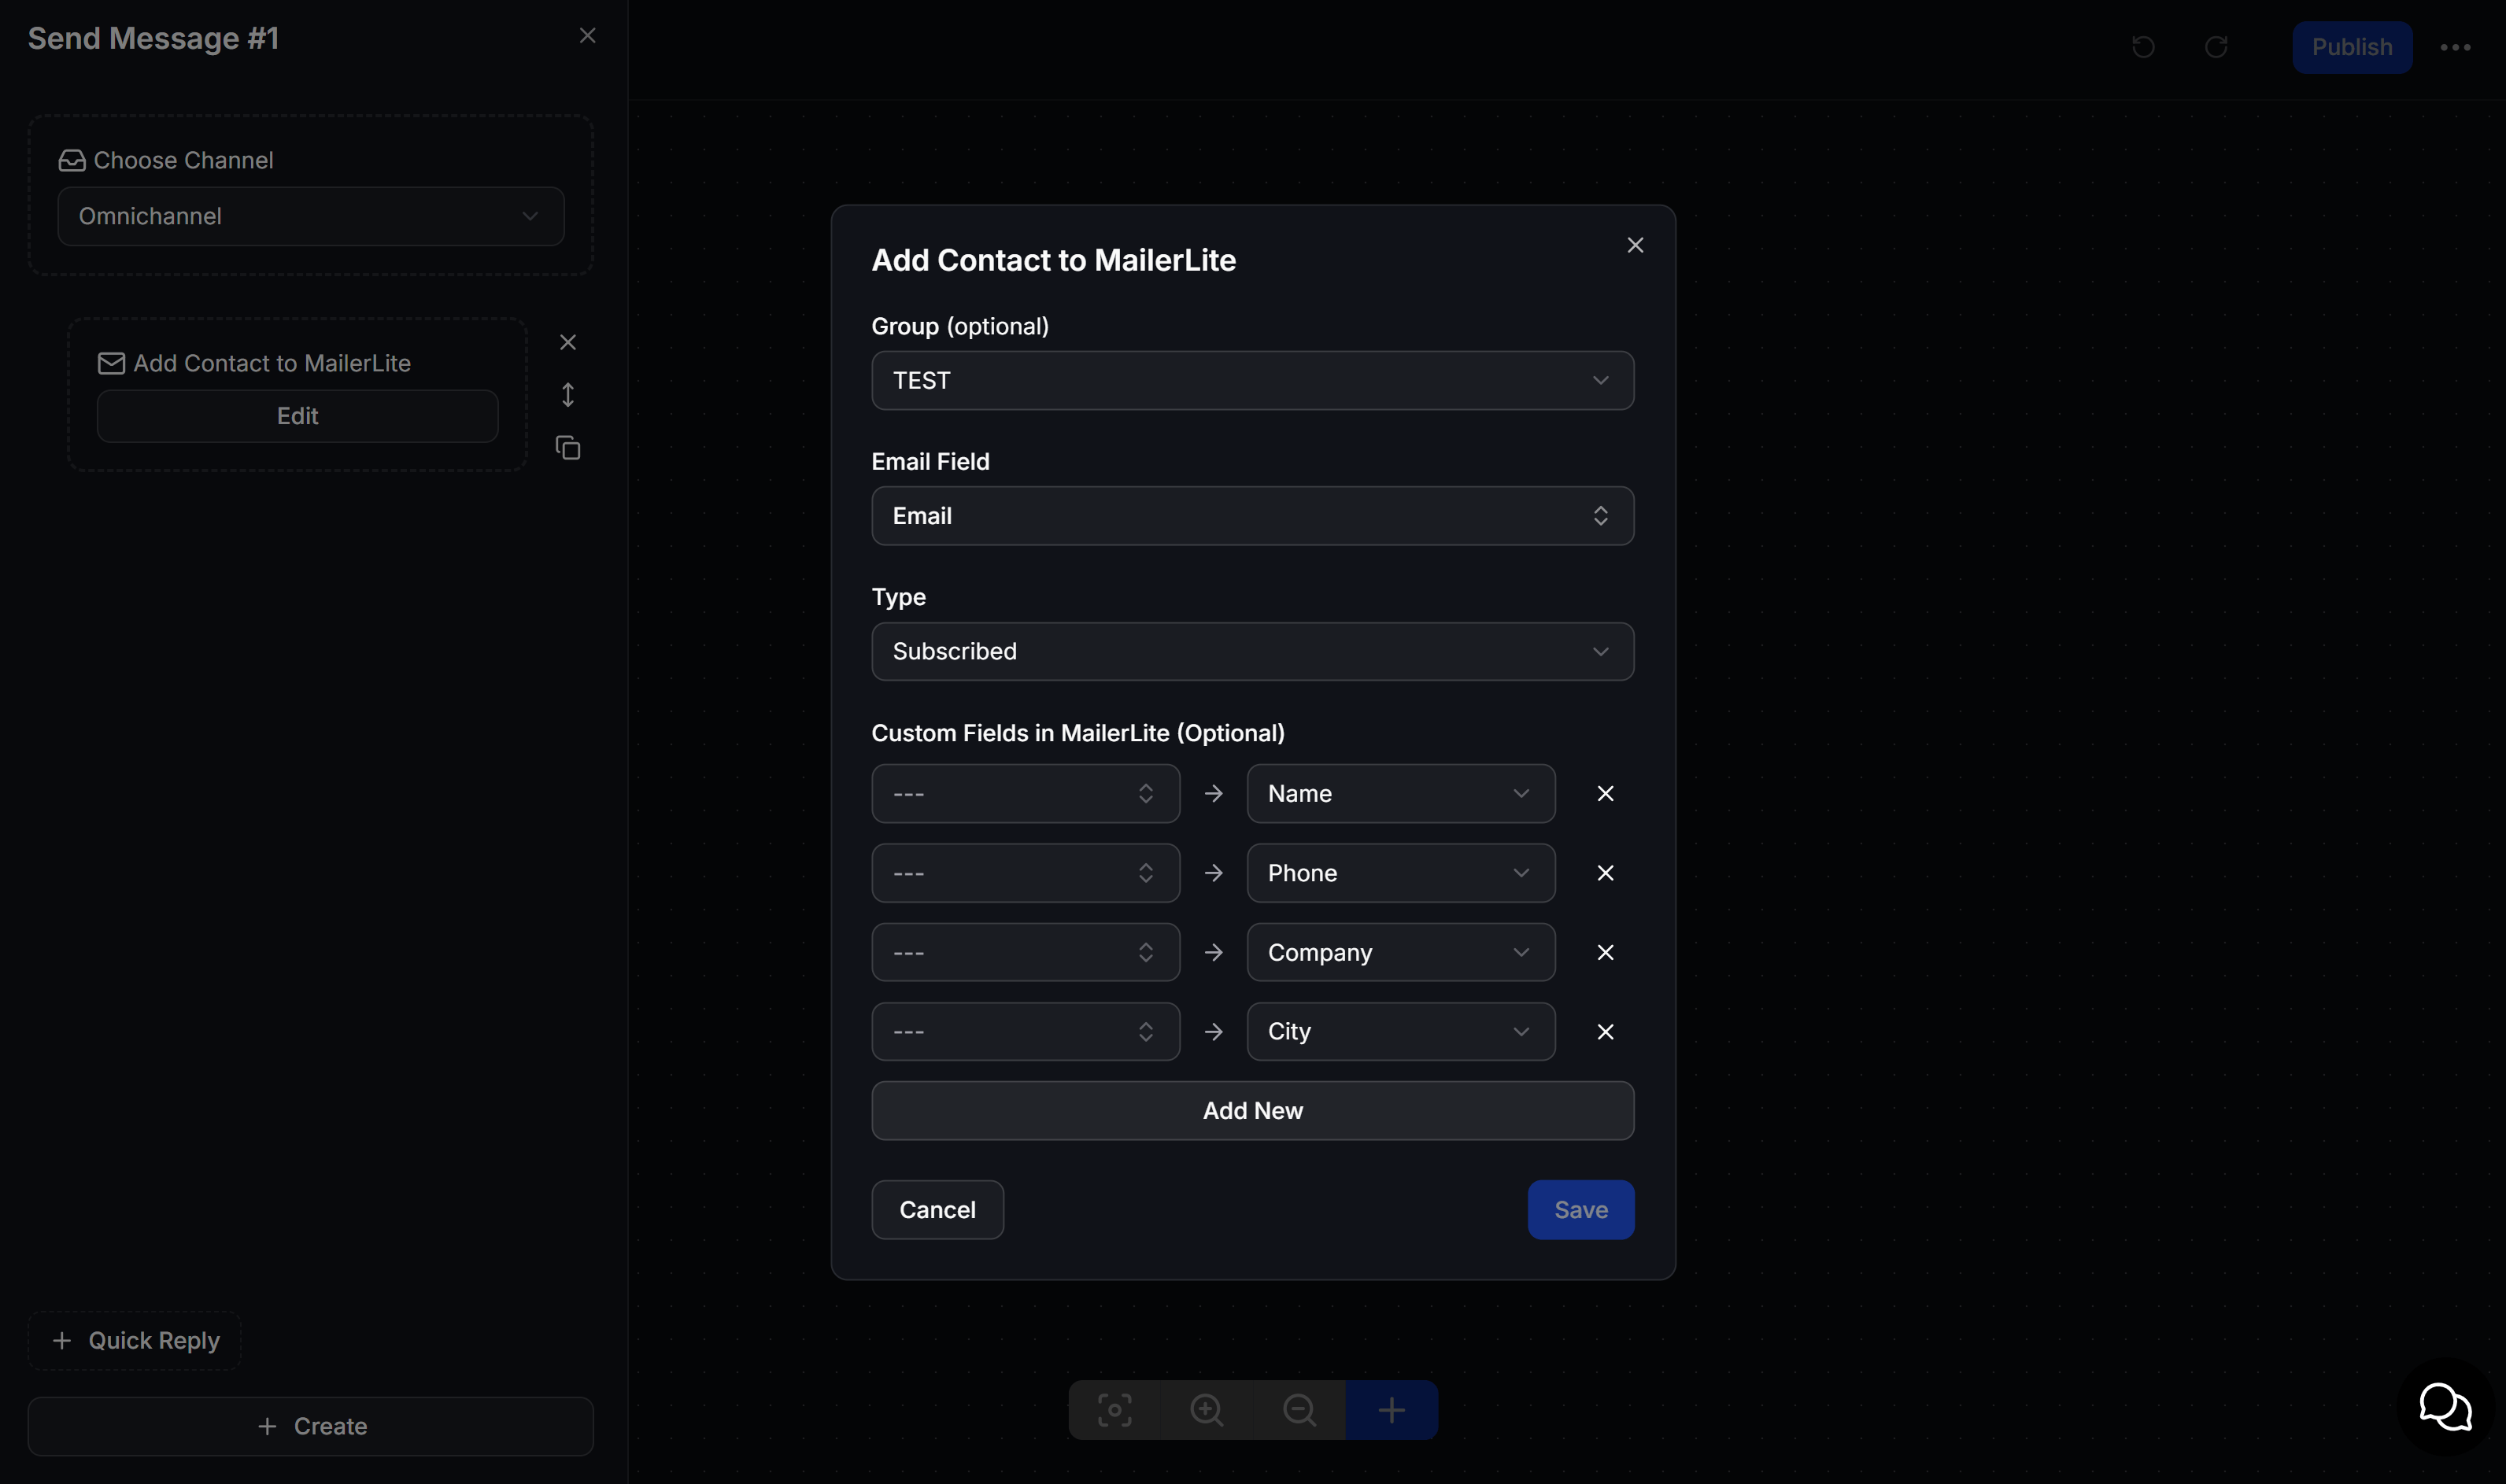Zoom in on the canvas
This screenshot has width=2506, height=1484.
coord(1207,1410)
